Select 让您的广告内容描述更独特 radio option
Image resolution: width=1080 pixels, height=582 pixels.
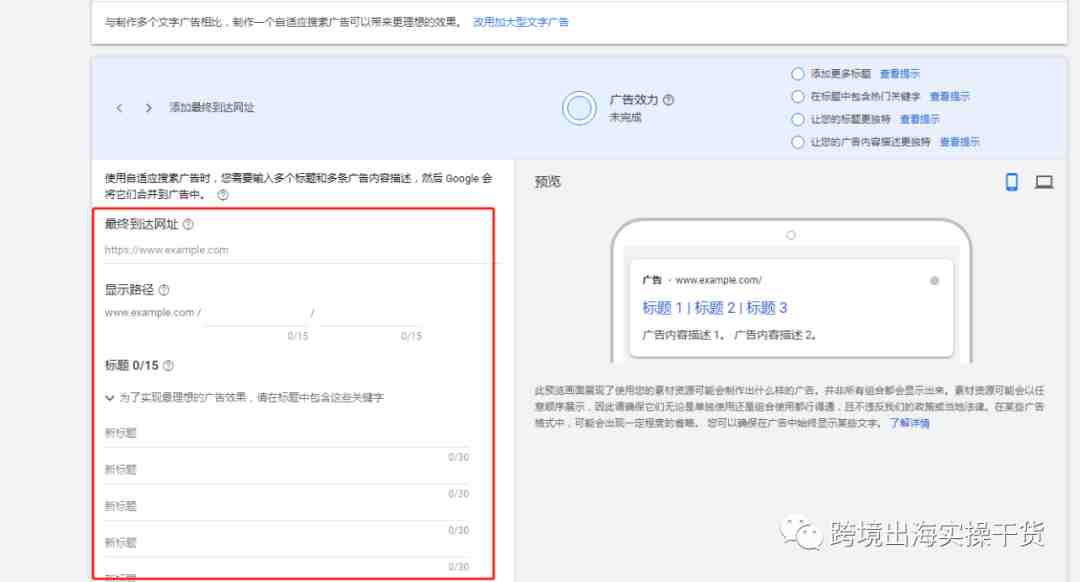pyautogui.click(x=798, y=142)
